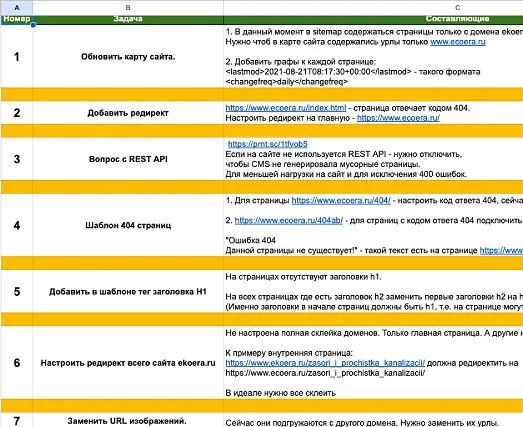Click the text '<changefreq>daily</changefreq>'

coord(287,82)
